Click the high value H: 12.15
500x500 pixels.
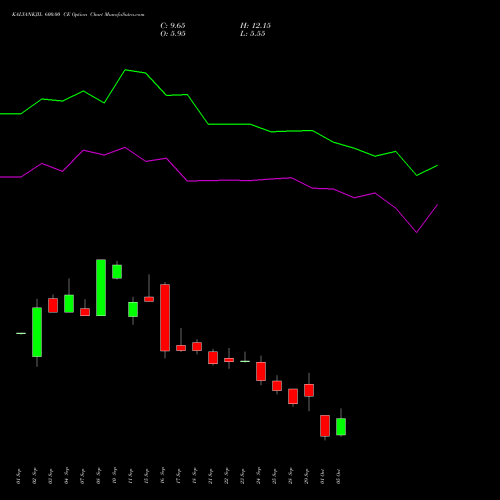255,26
